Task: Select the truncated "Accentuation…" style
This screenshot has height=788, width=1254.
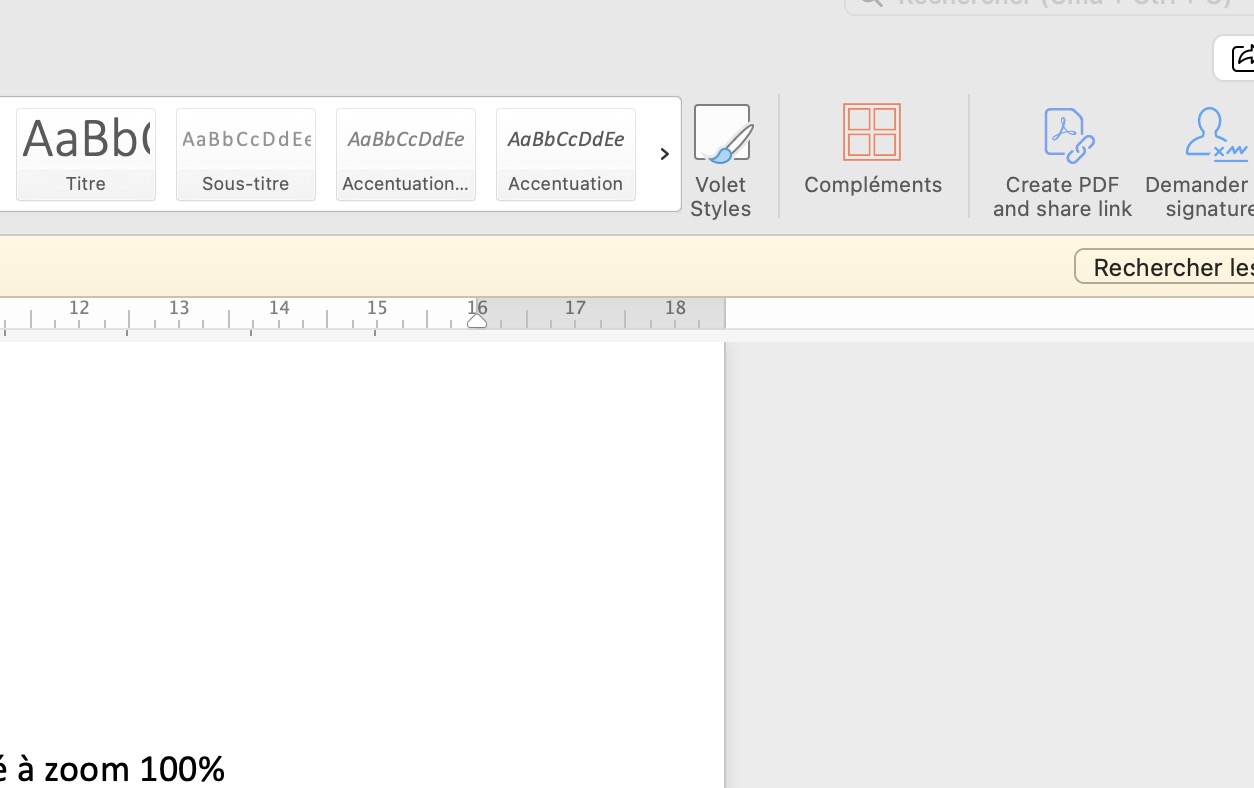Action: coord(406,154)
